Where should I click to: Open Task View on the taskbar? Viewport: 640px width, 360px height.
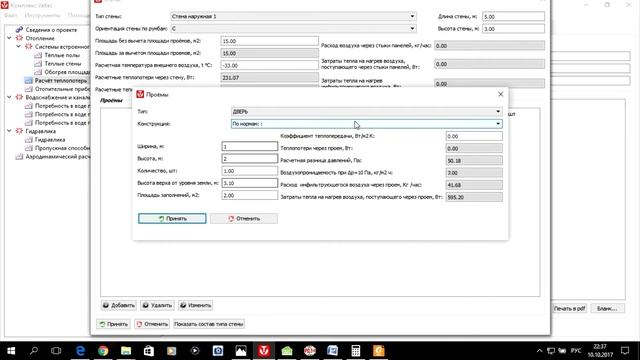click(56, 351)
